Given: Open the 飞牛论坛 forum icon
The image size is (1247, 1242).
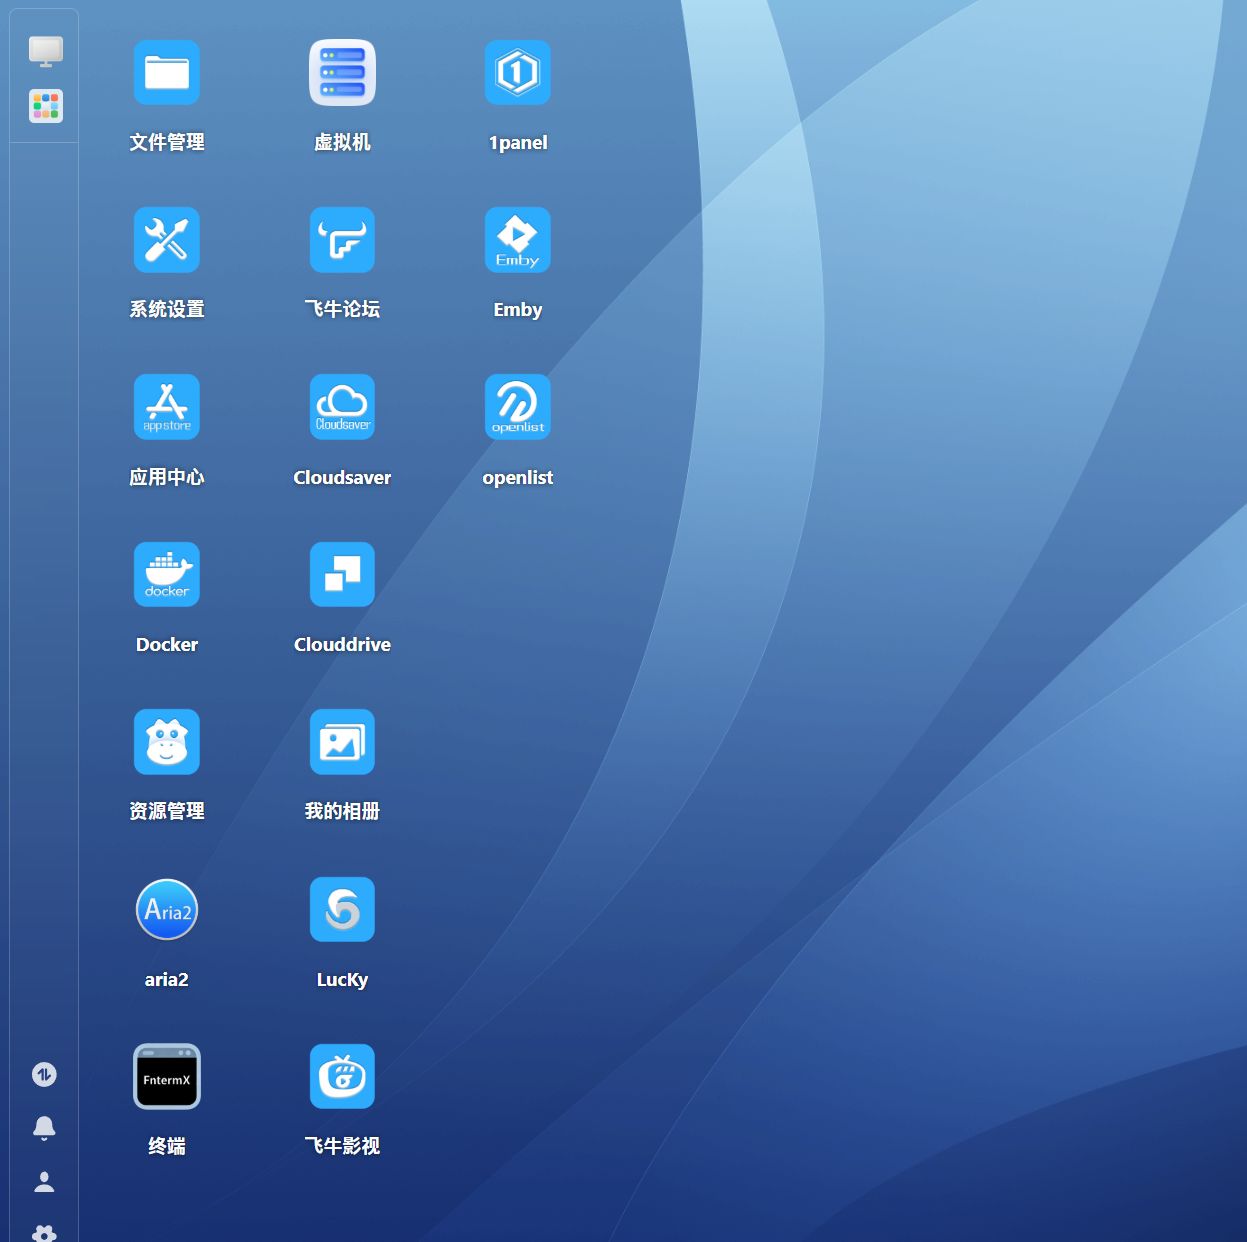Looking at the screenshot, I should [342, 240].
